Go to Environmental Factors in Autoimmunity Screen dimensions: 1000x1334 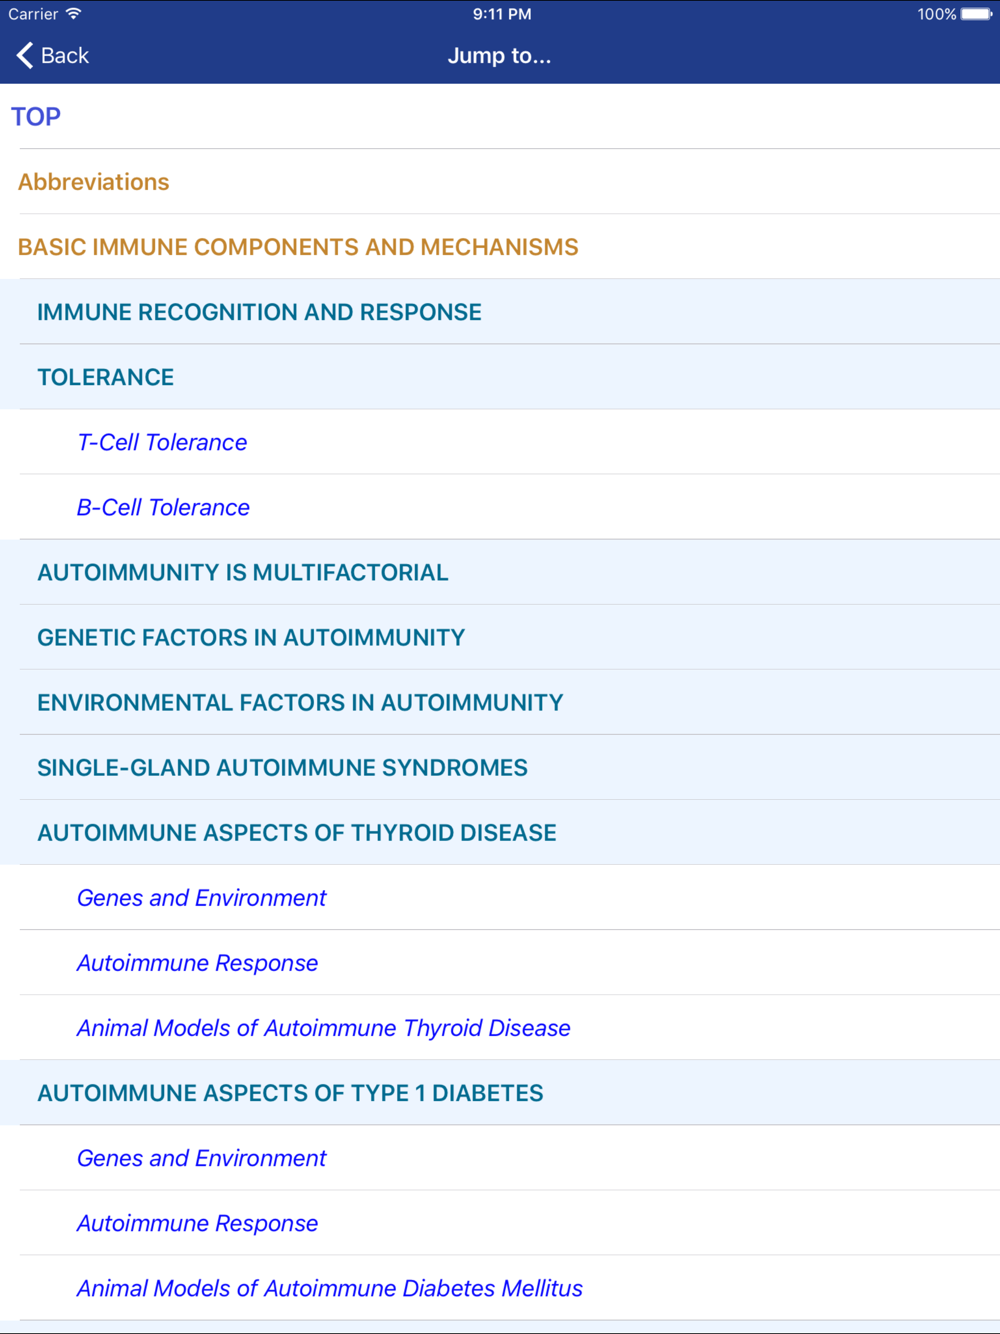[500, 701]
